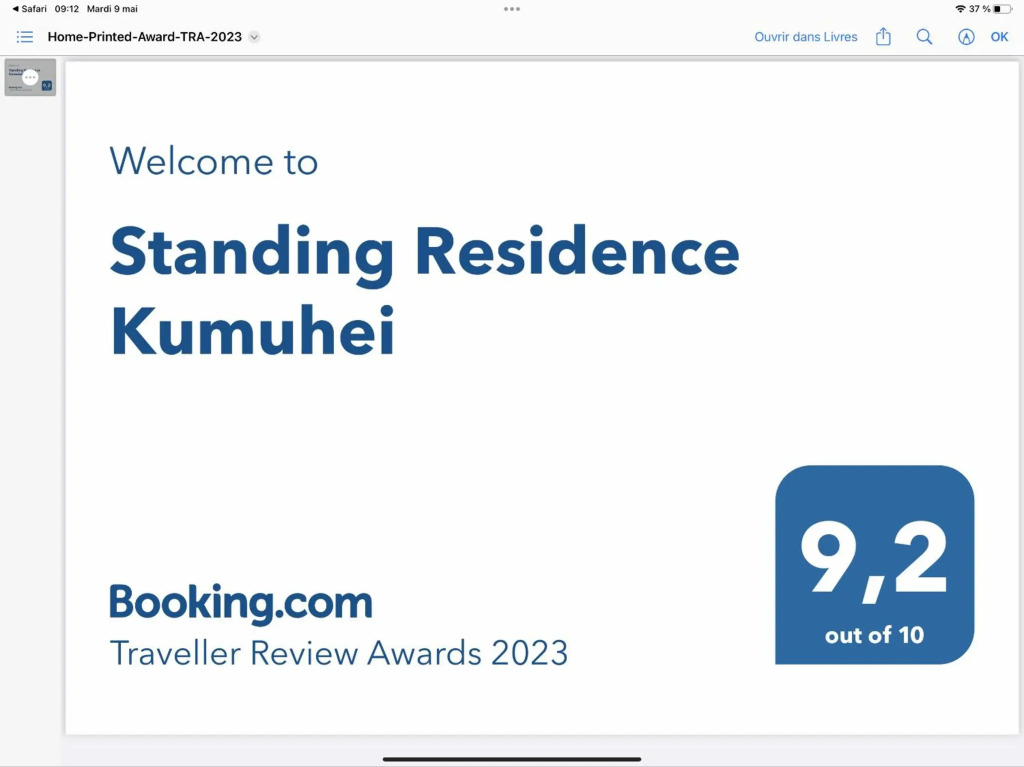Tap the three-dot multitasking control

click(512, 9)
